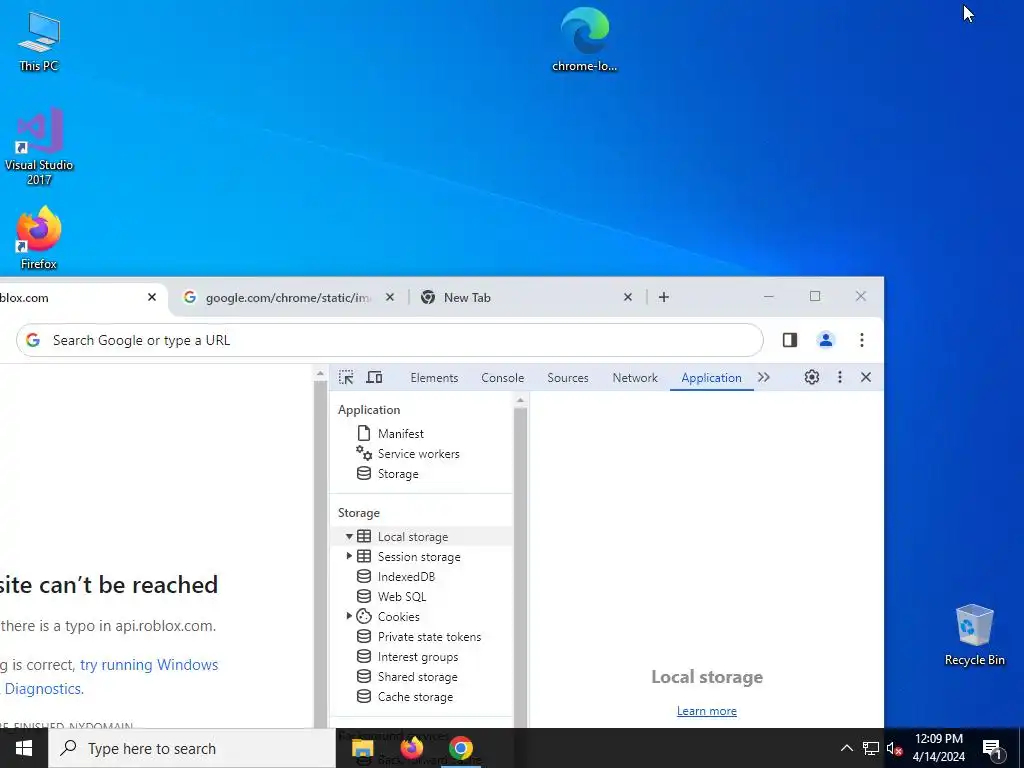Toggle the device toolbar icon in DevTools
Viewport: 1024px width, 768px height.
click(x=374, y=377)
